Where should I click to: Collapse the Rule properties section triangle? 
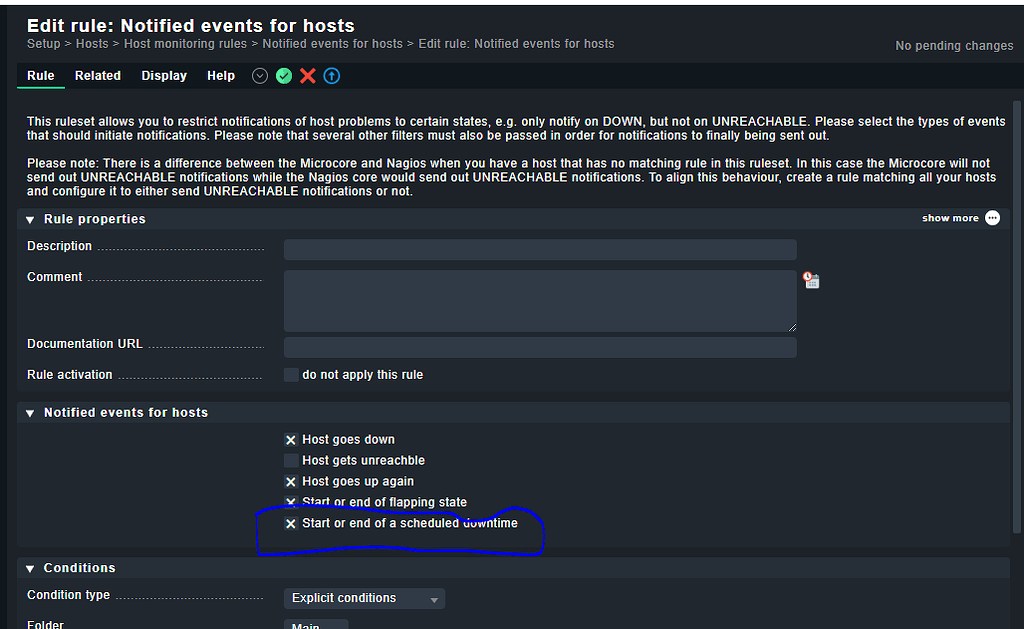(29, 219)
